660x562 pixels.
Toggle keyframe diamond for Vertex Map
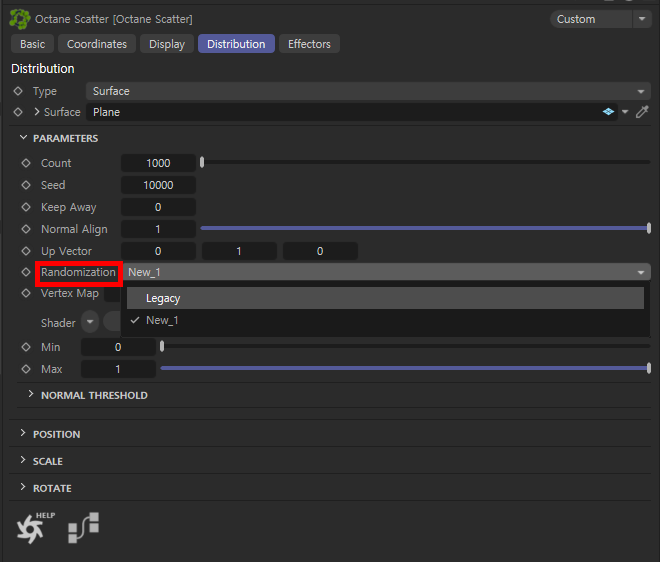click(x=26, y=293)
